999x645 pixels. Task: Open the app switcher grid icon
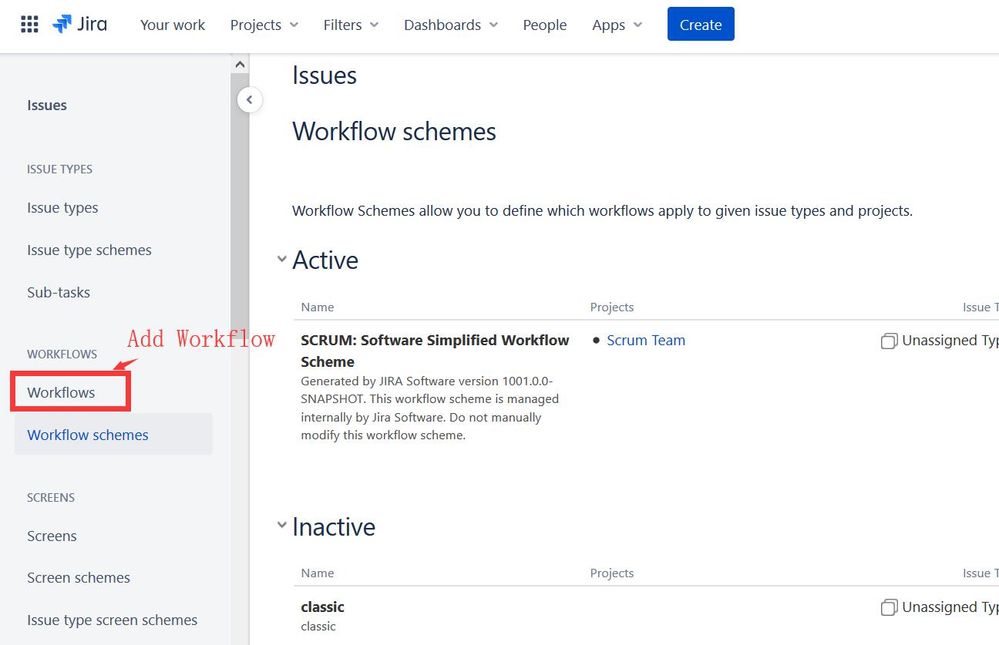click(x=29, y=24)
